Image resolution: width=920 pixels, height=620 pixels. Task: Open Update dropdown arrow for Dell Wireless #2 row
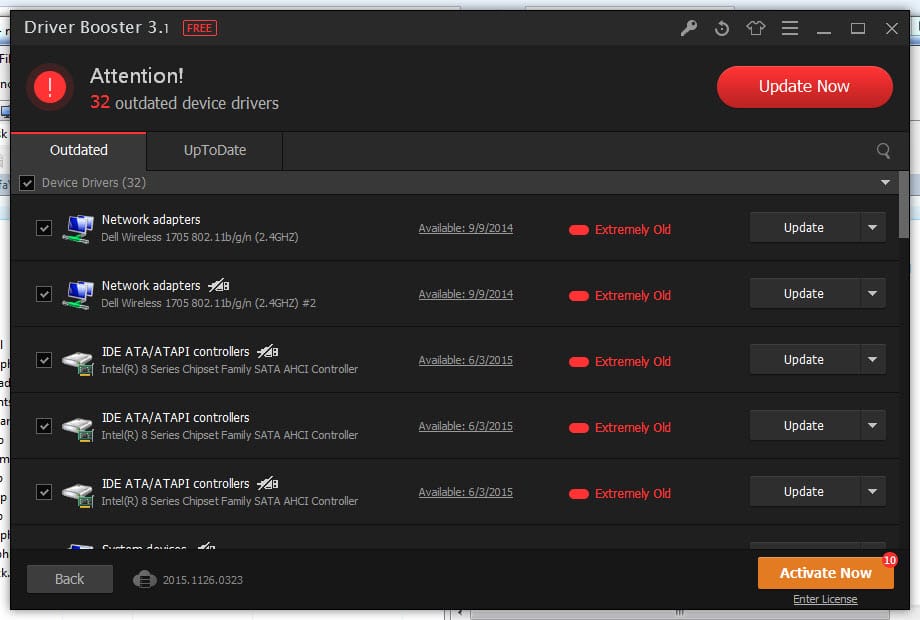click(872, 293)
